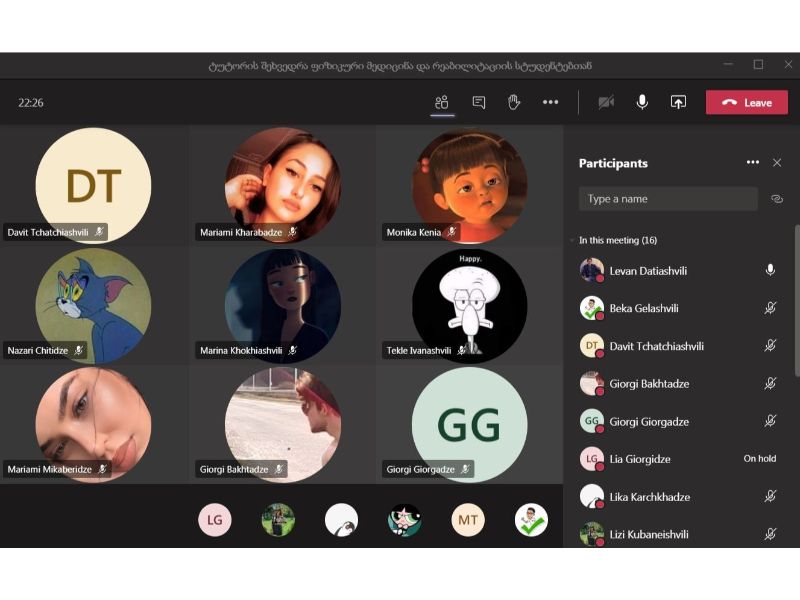Open Participants panel more options
Image resolution: width=800 pixels, height=600 pixels.
[x=753, y=162]
